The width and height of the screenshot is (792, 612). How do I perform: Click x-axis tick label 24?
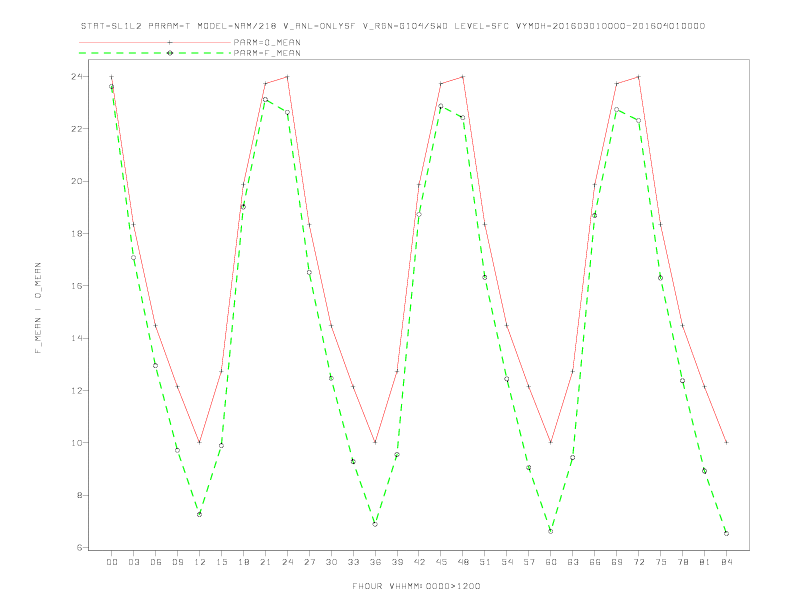click(x=287, y=562)
